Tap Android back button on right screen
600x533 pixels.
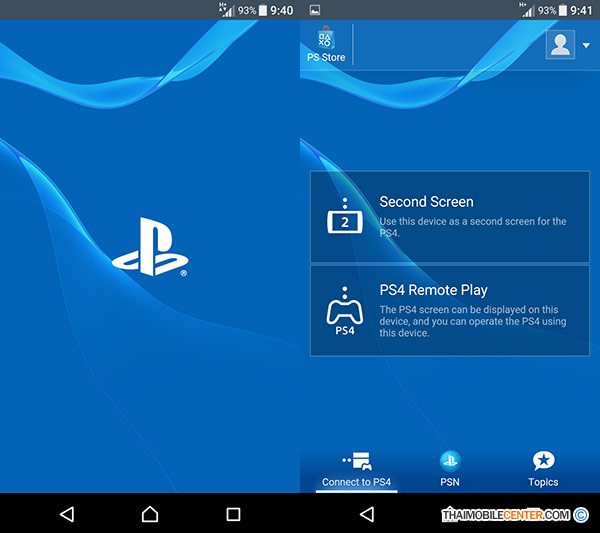coord(367,514)
